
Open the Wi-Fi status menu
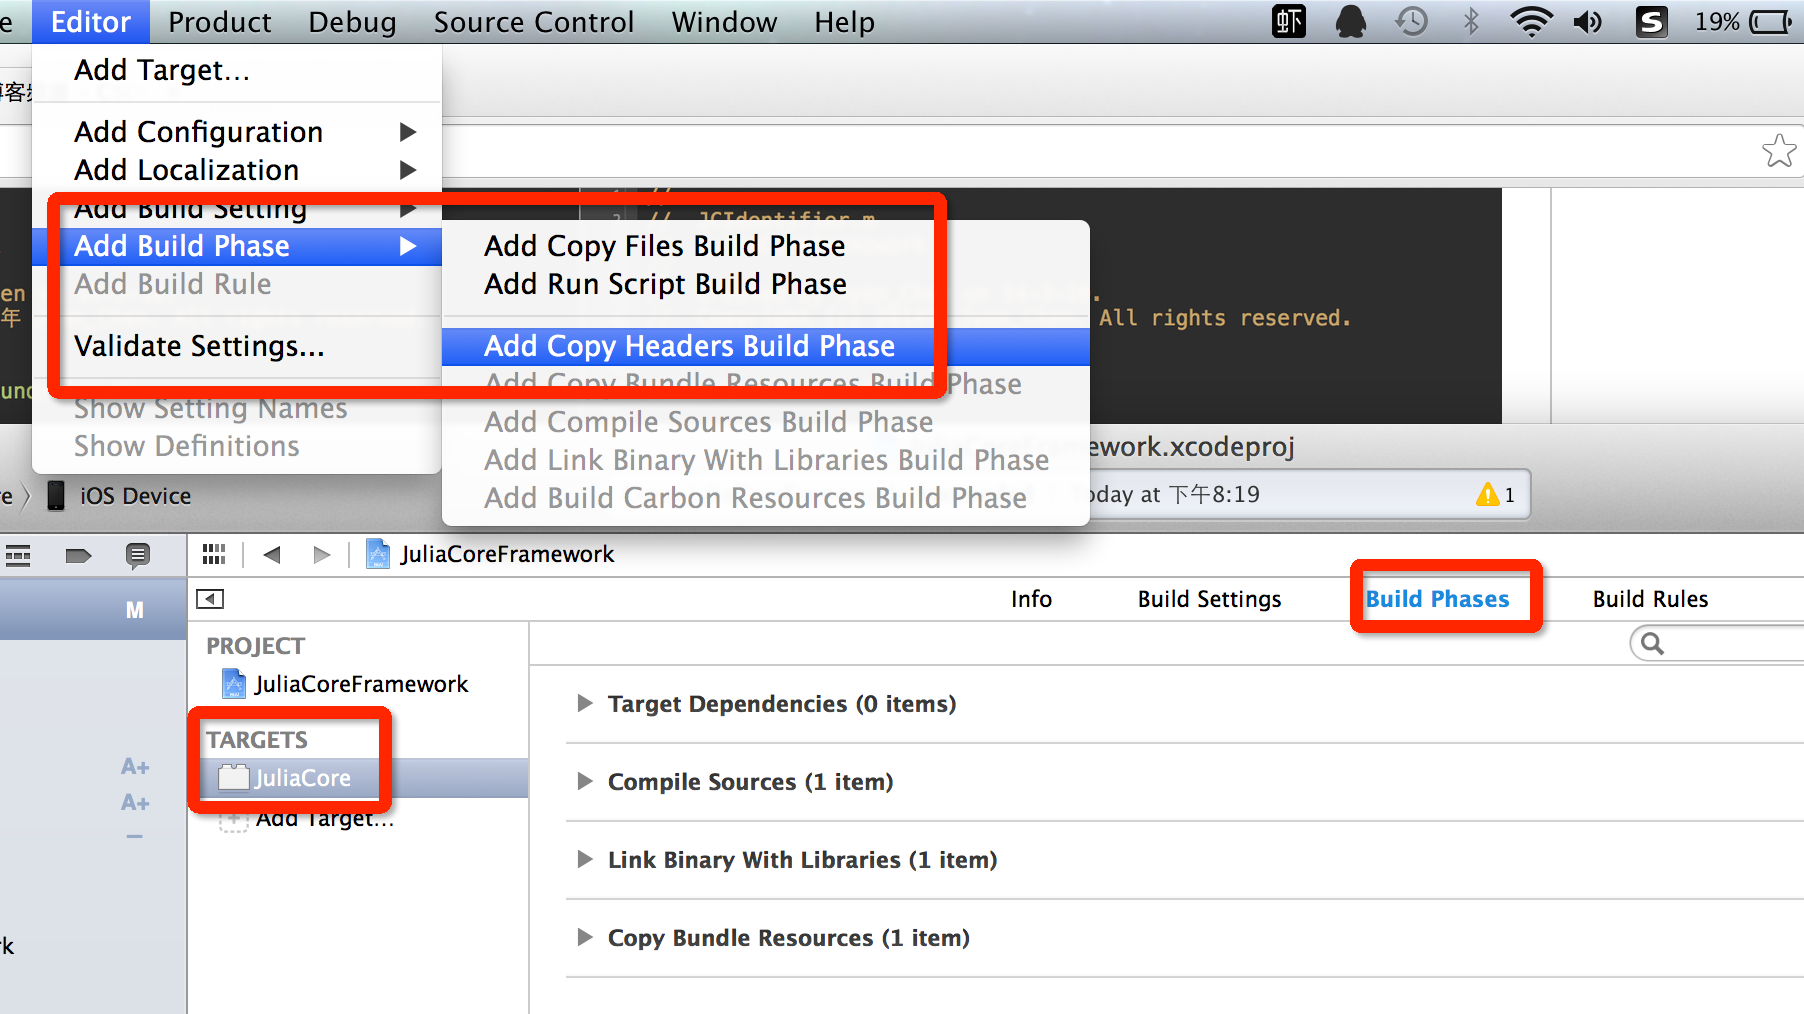[x=1530, y=21]
